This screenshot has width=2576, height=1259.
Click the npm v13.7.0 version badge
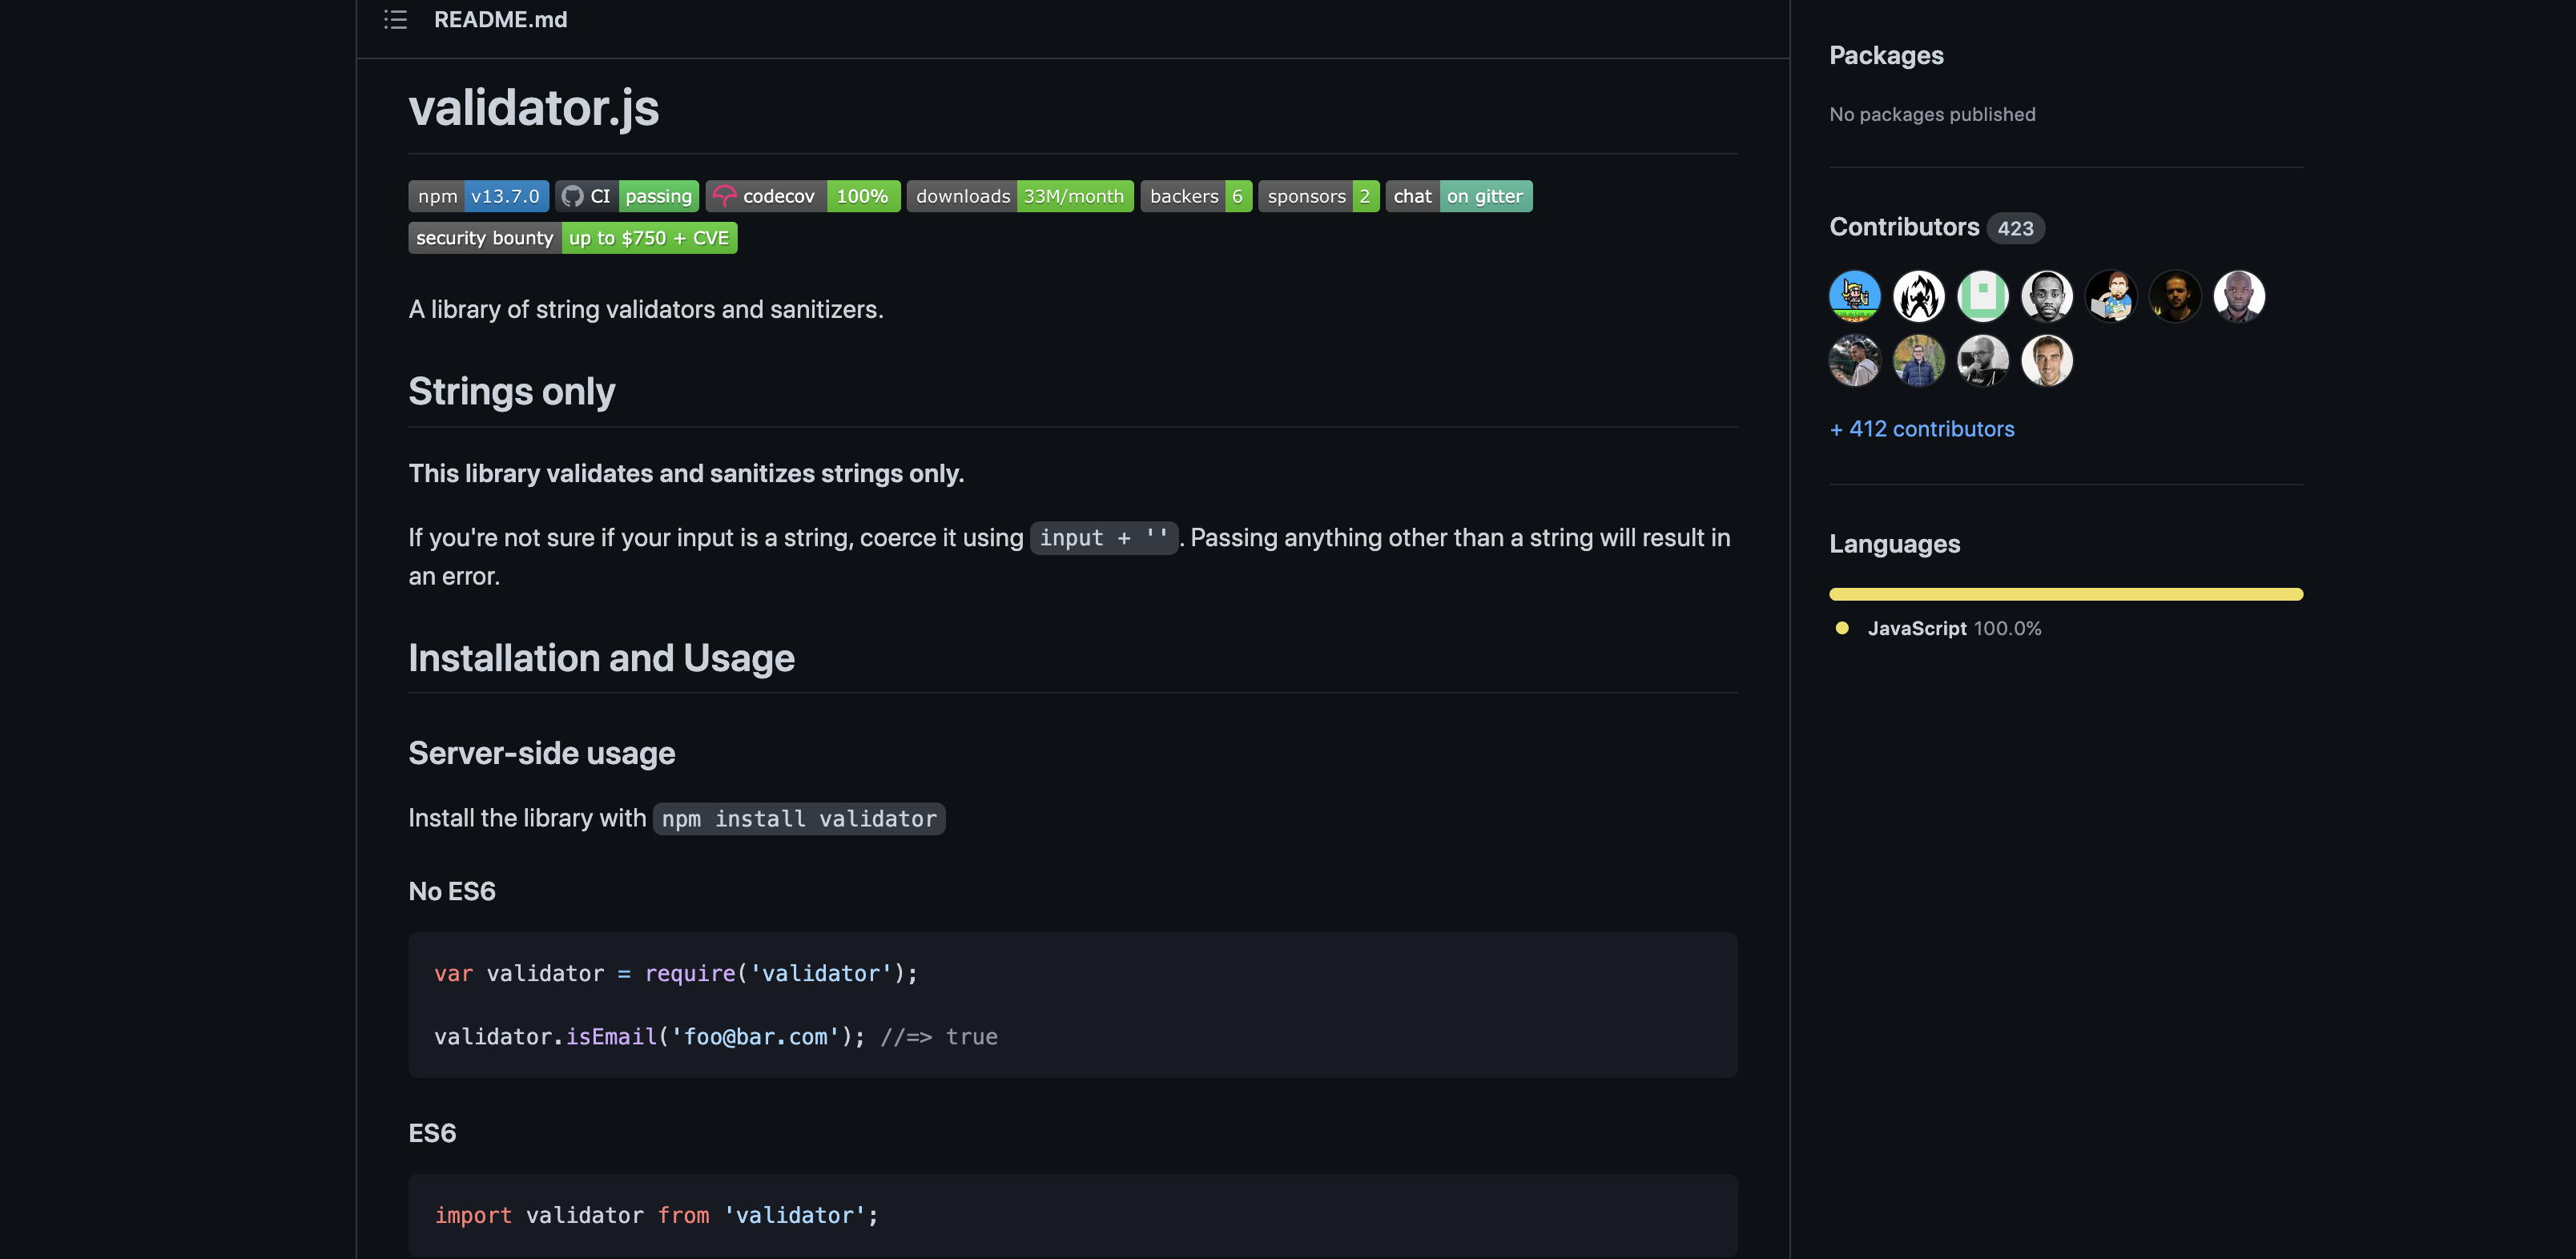[x=479, y=196]
